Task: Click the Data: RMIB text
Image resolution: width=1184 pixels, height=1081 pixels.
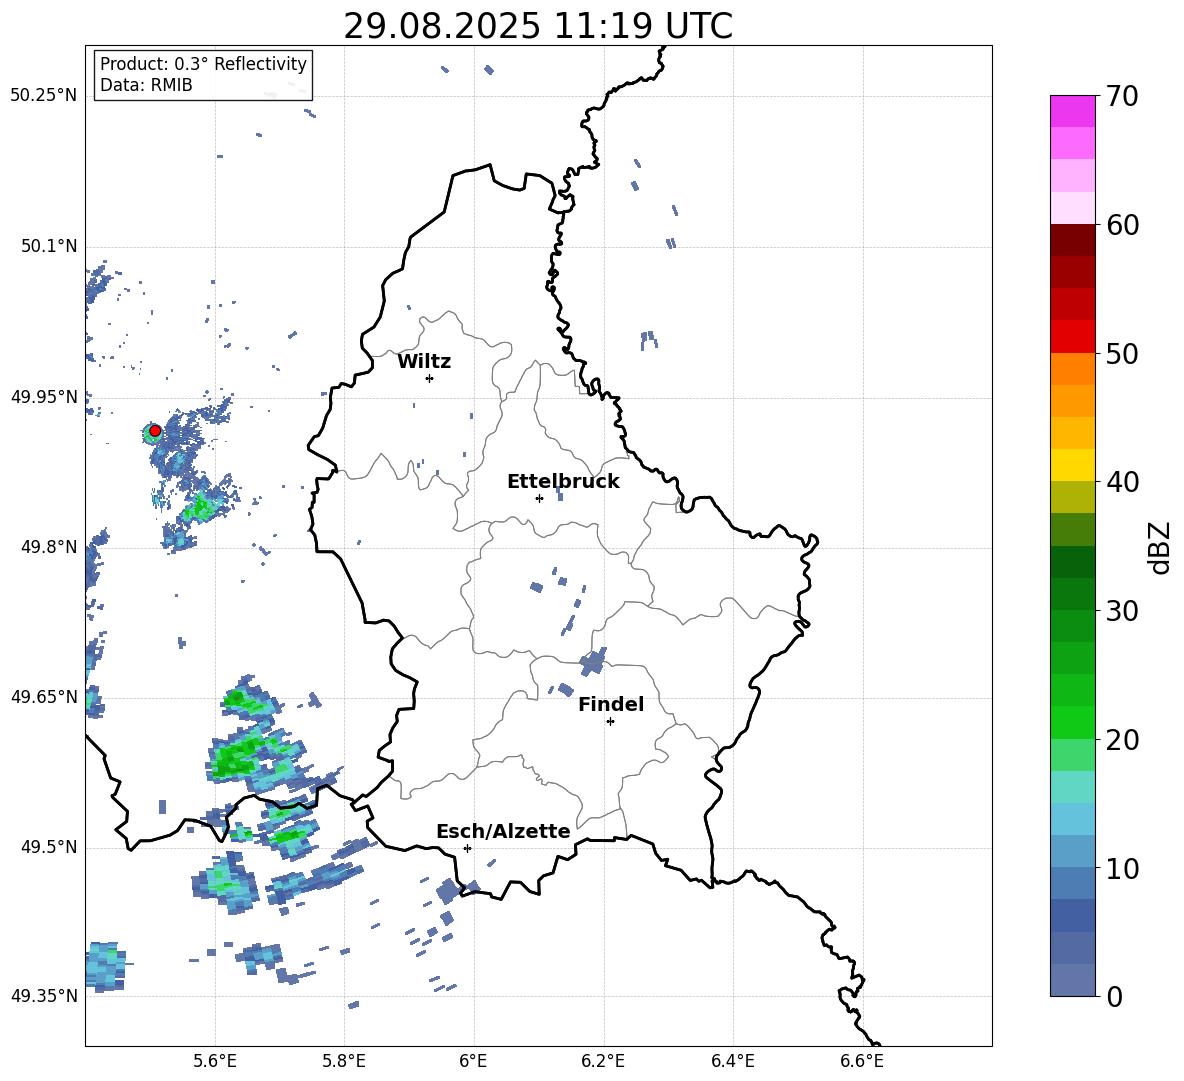Action: coord(146,85)
